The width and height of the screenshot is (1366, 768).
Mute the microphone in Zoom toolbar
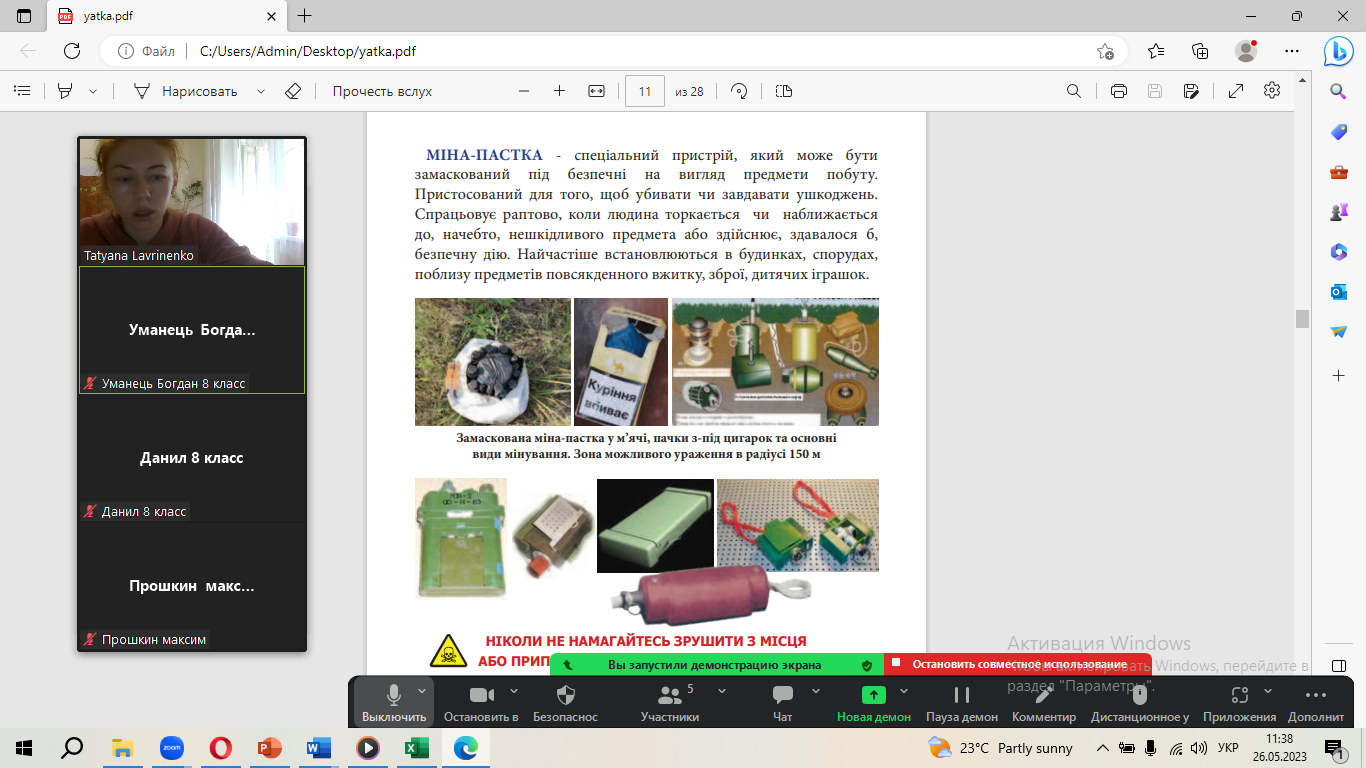(394, 701)
